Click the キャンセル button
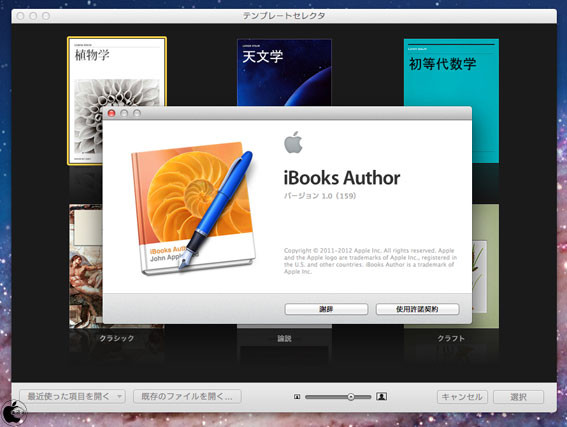Viewport: 567px width, 427px height. click(x=462, y=397)
